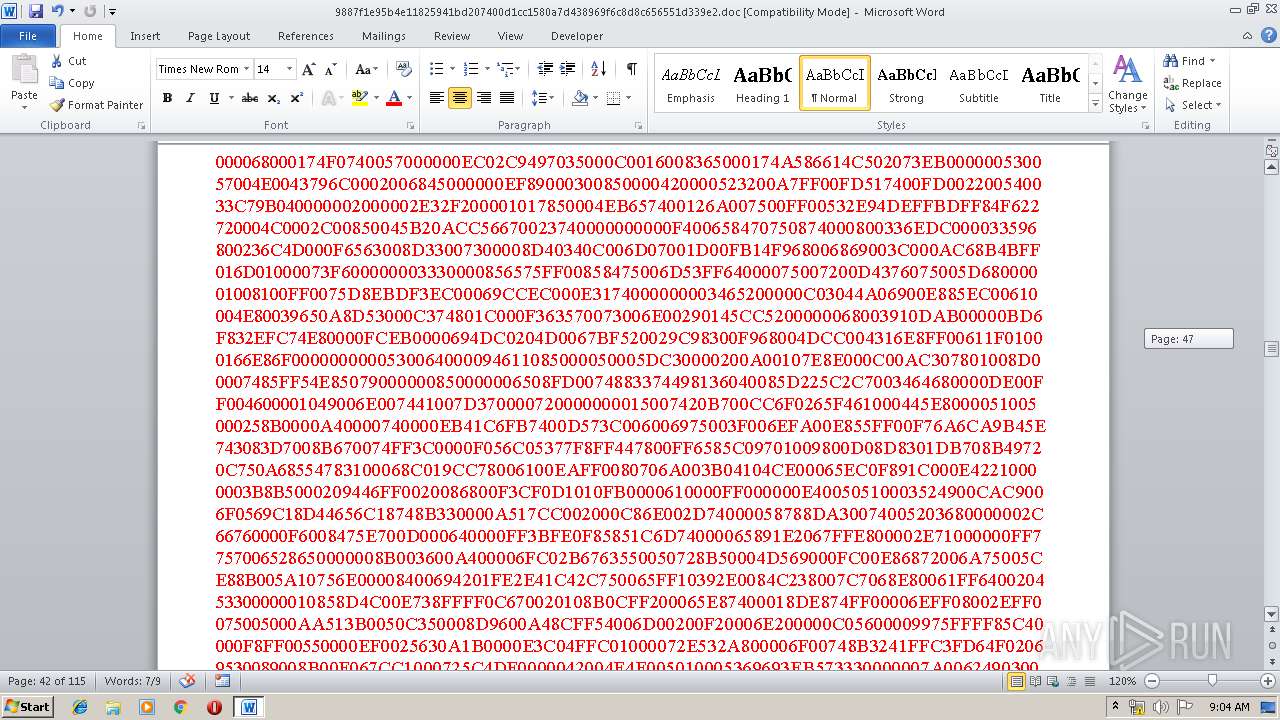The height and width of the screenshot is (720, 1280).
Task: Toggle Superscript formatting
Action: [296, 98]
